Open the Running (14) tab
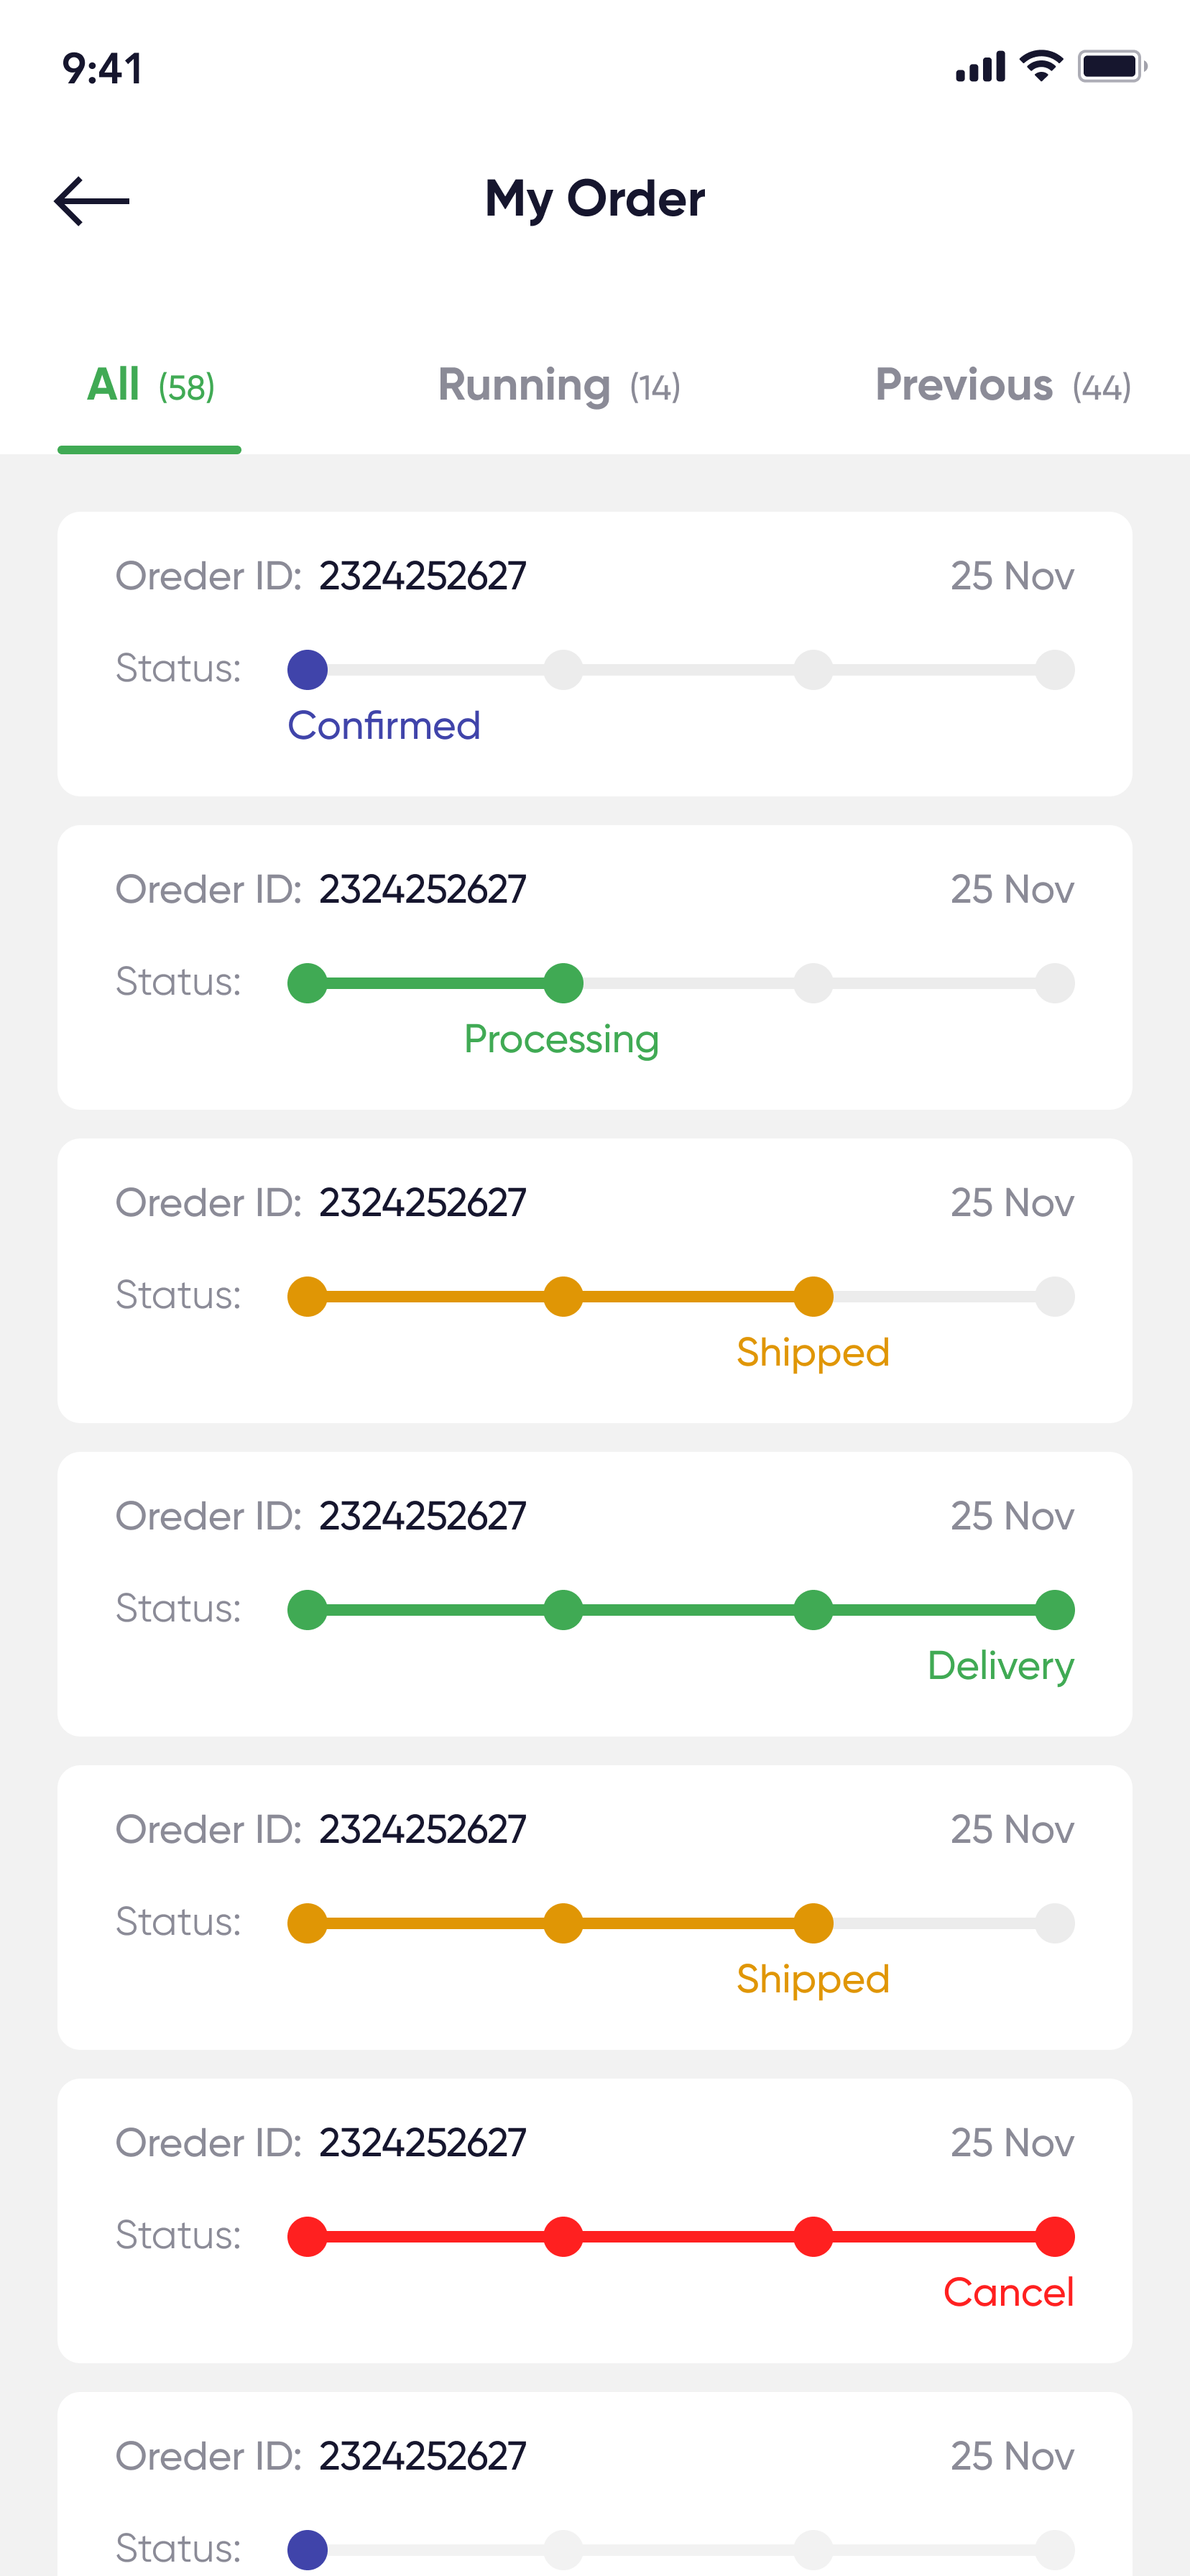 click(559, 386)
